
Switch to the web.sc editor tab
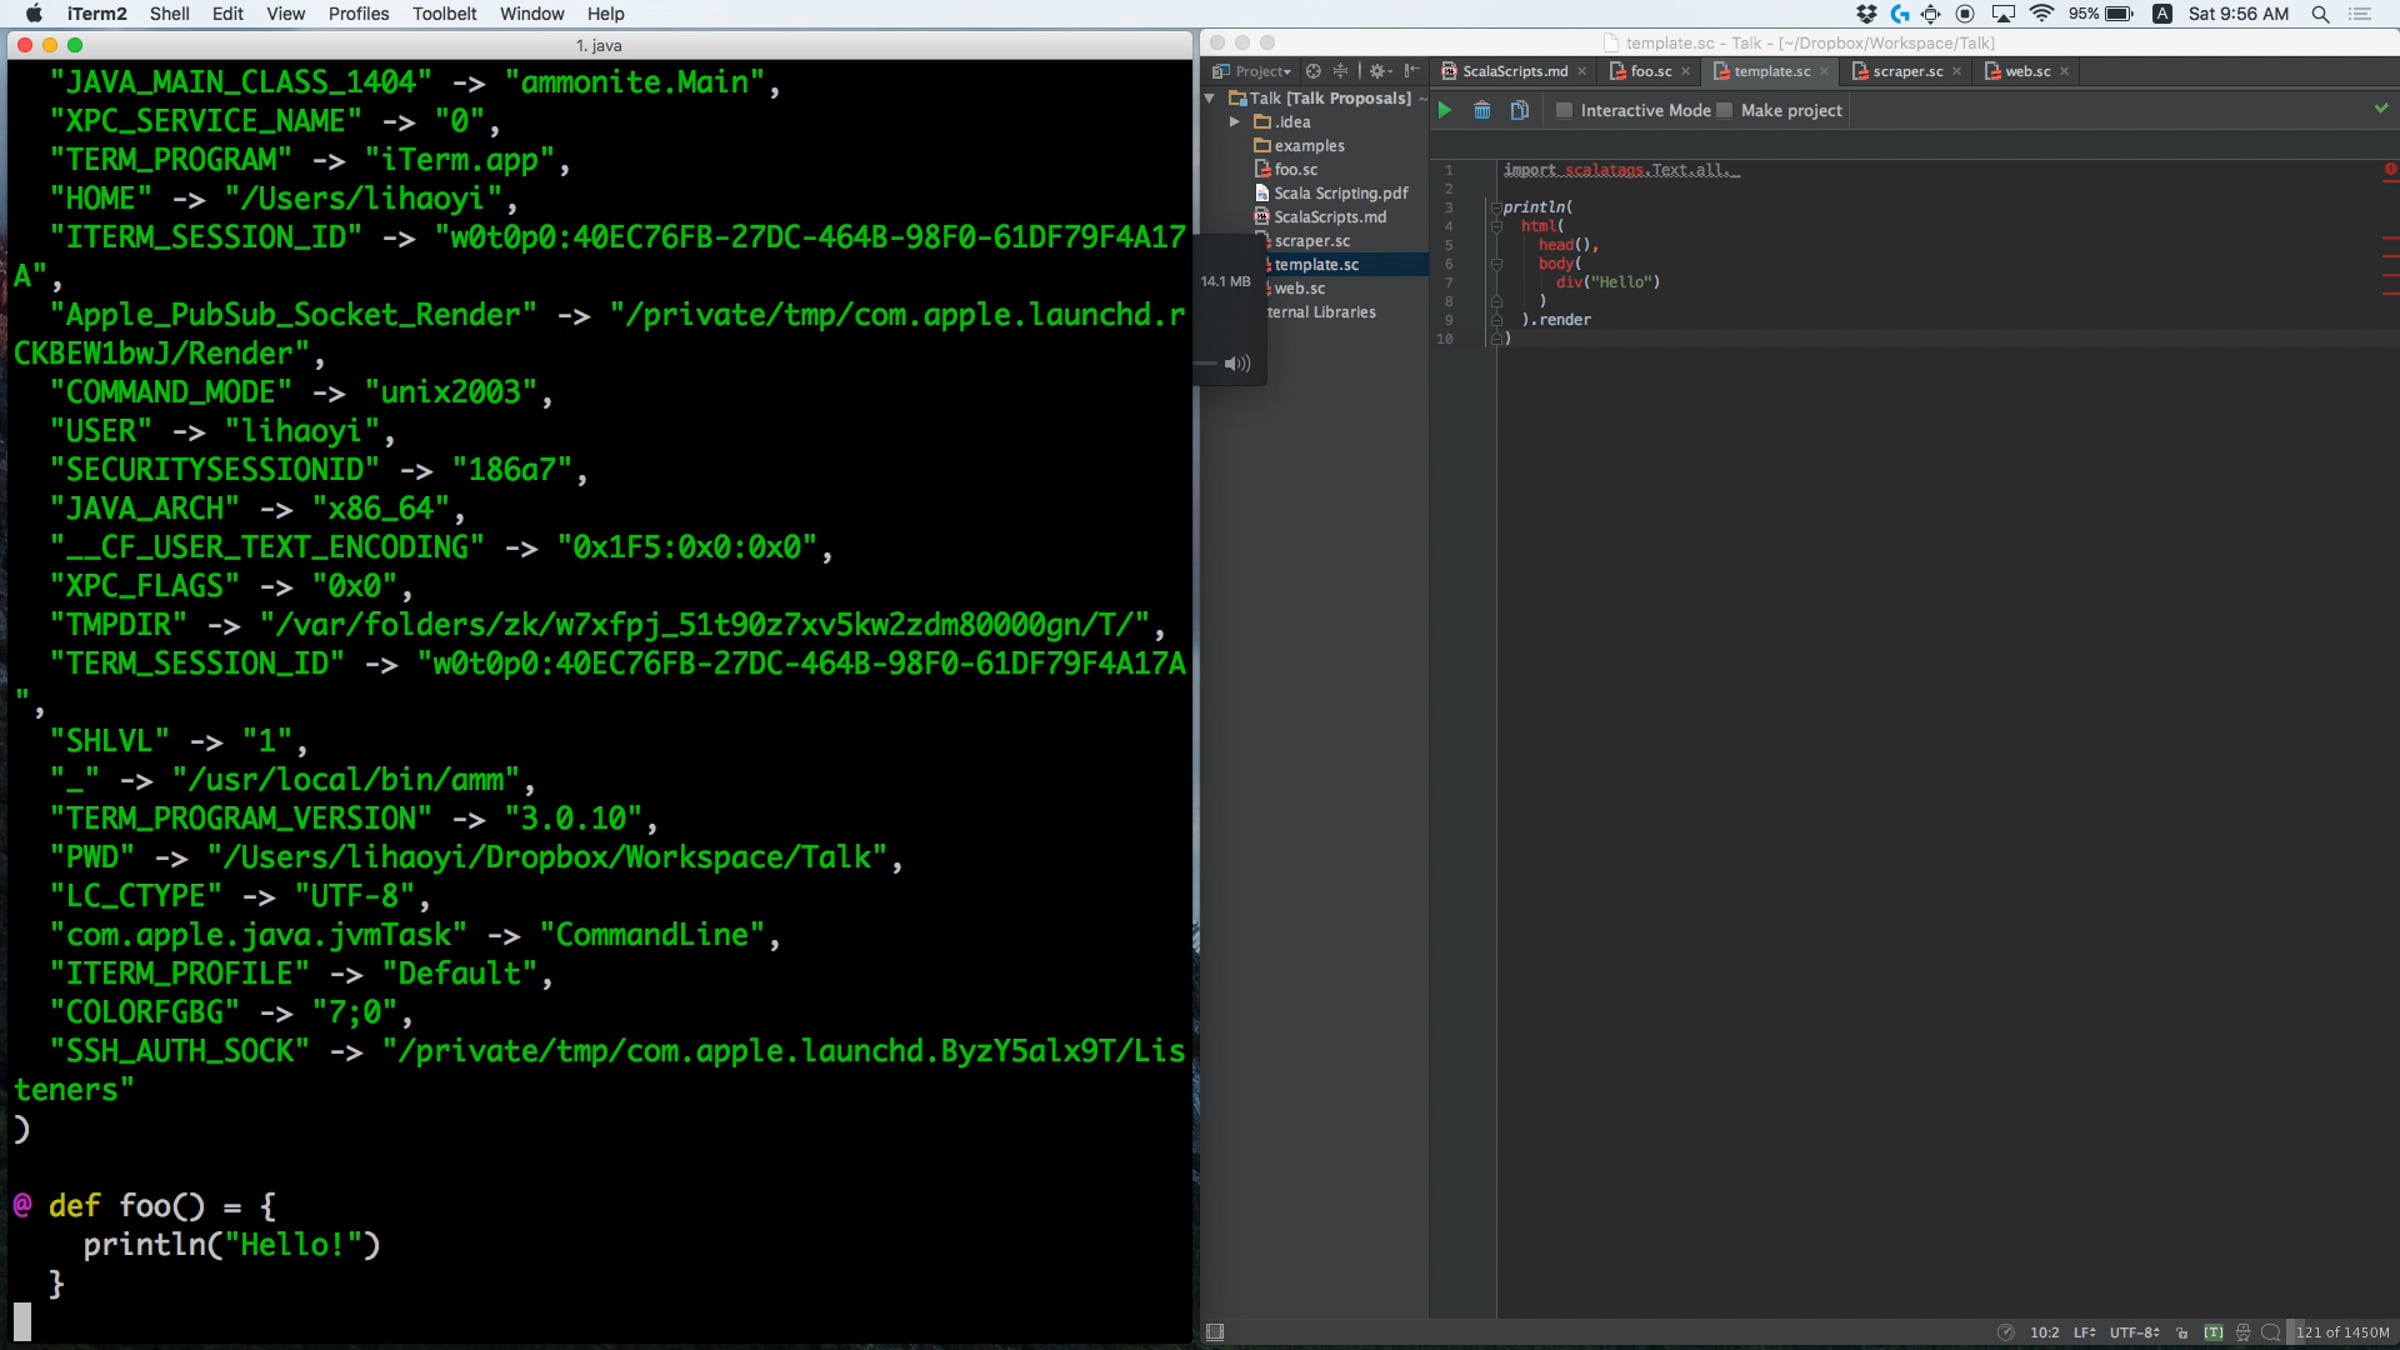[2027, 71]
